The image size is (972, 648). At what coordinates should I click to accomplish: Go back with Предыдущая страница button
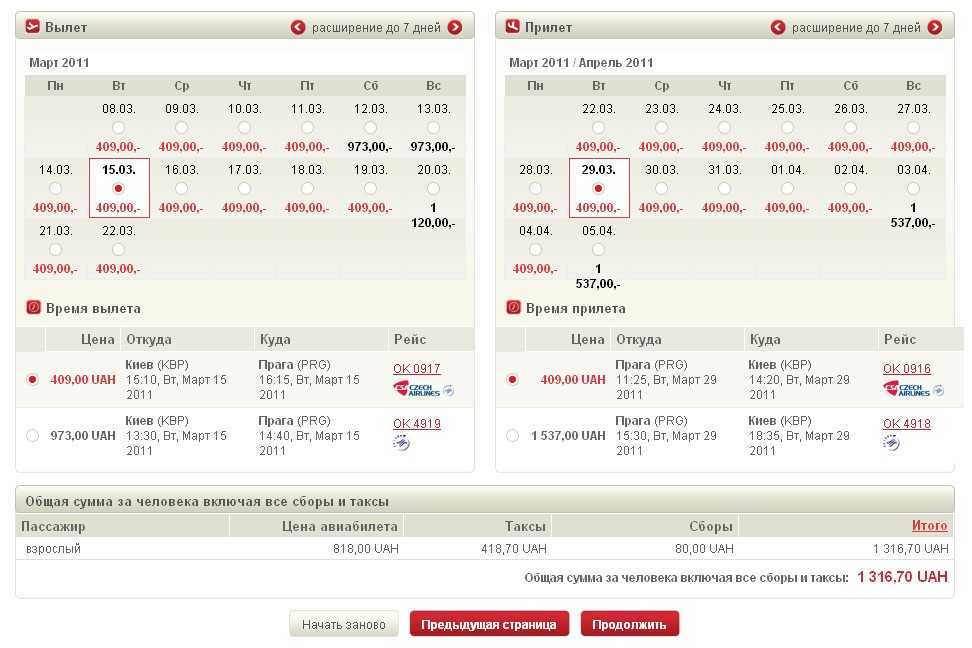[x=489, y=624]
